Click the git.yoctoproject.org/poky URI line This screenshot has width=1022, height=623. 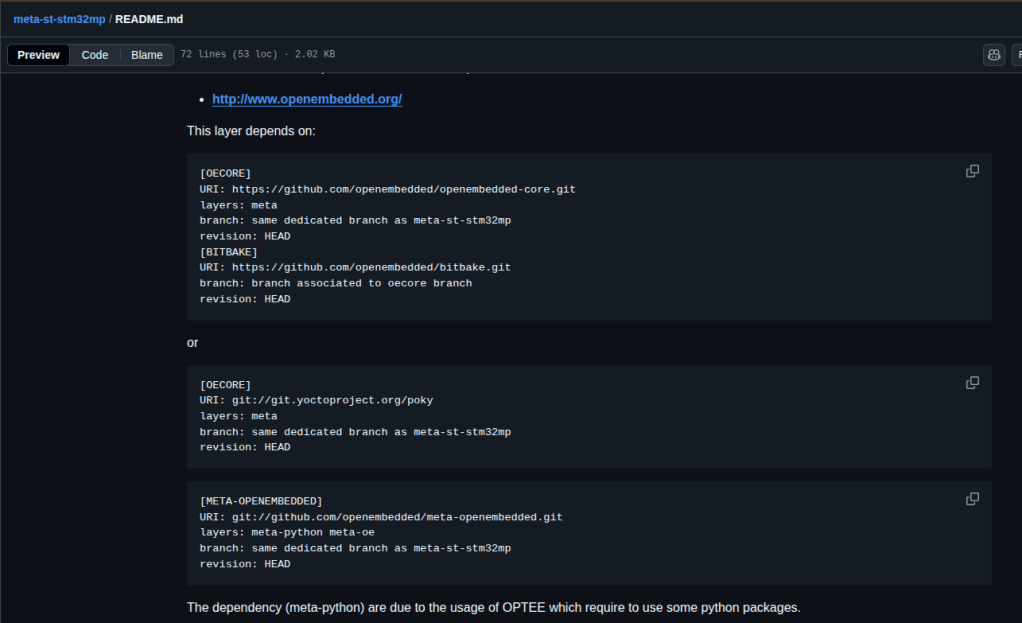[x=316, y=400]
